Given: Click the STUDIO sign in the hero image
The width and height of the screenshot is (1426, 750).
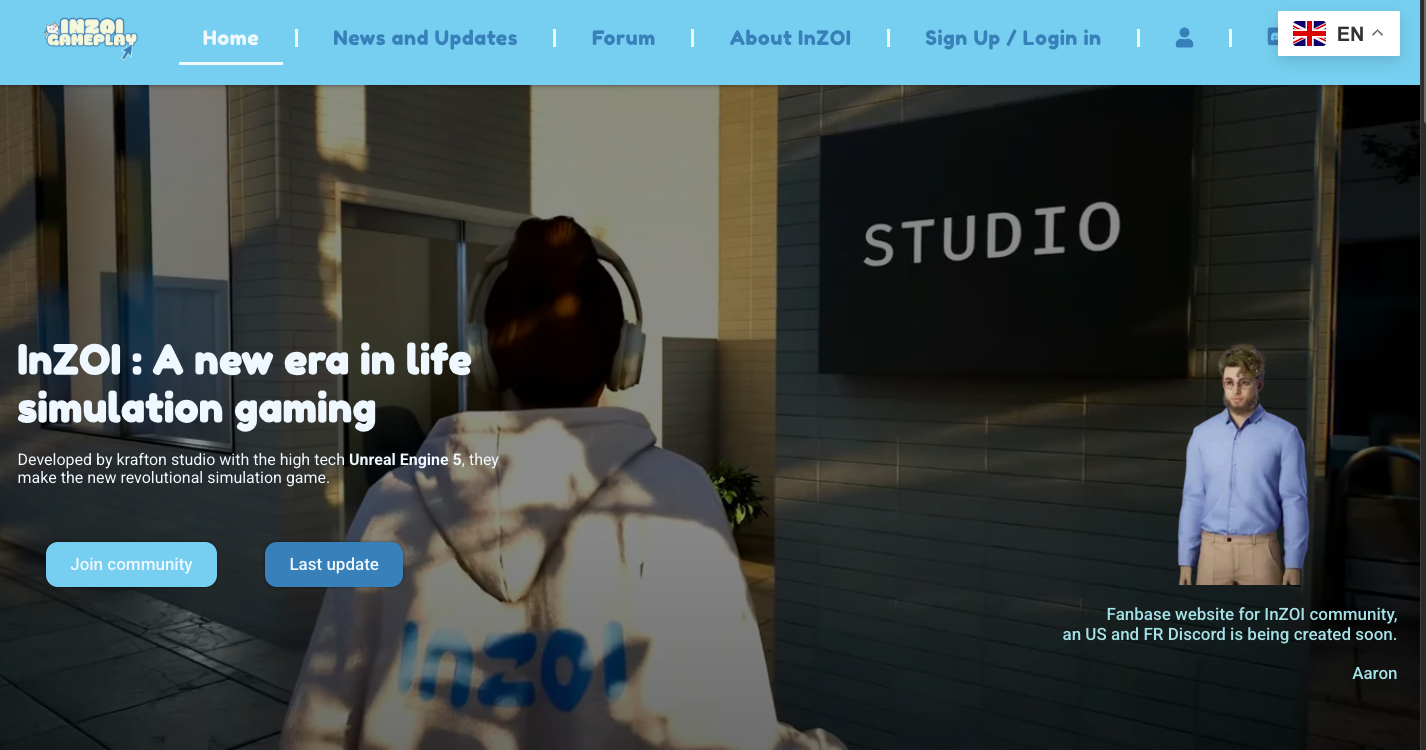Looking at the screenshot, I should tap(992, 234).
